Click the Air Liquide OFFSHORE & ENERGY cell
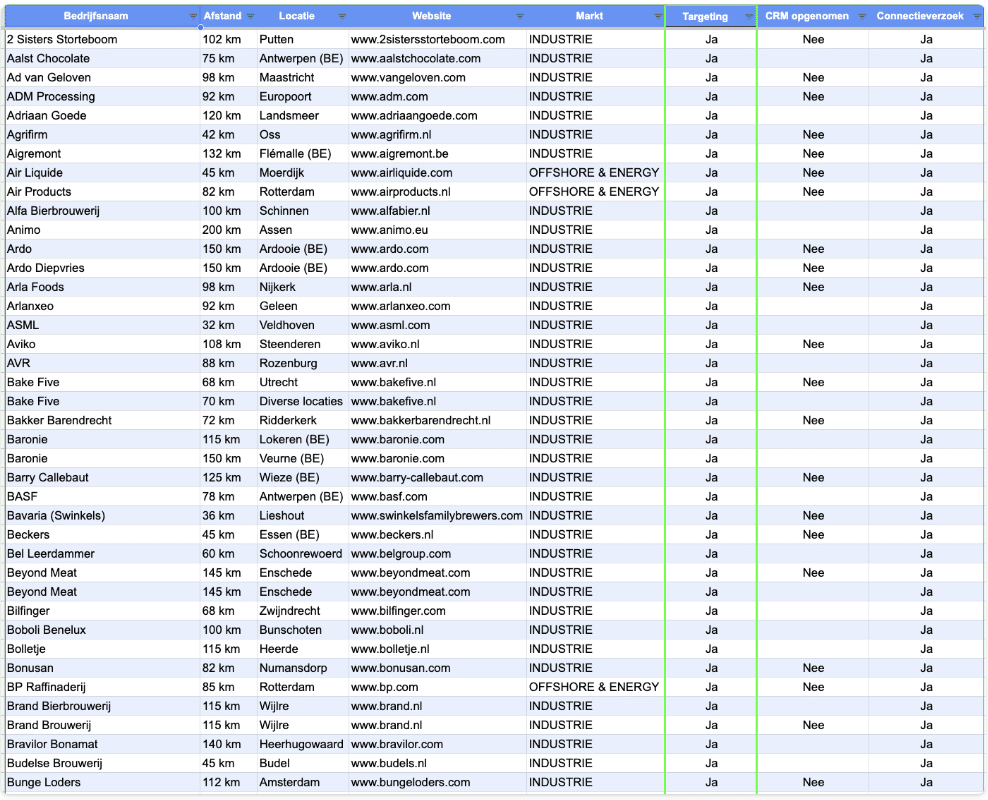Screen dimensions: 988x800 click(x=594, y=173)
